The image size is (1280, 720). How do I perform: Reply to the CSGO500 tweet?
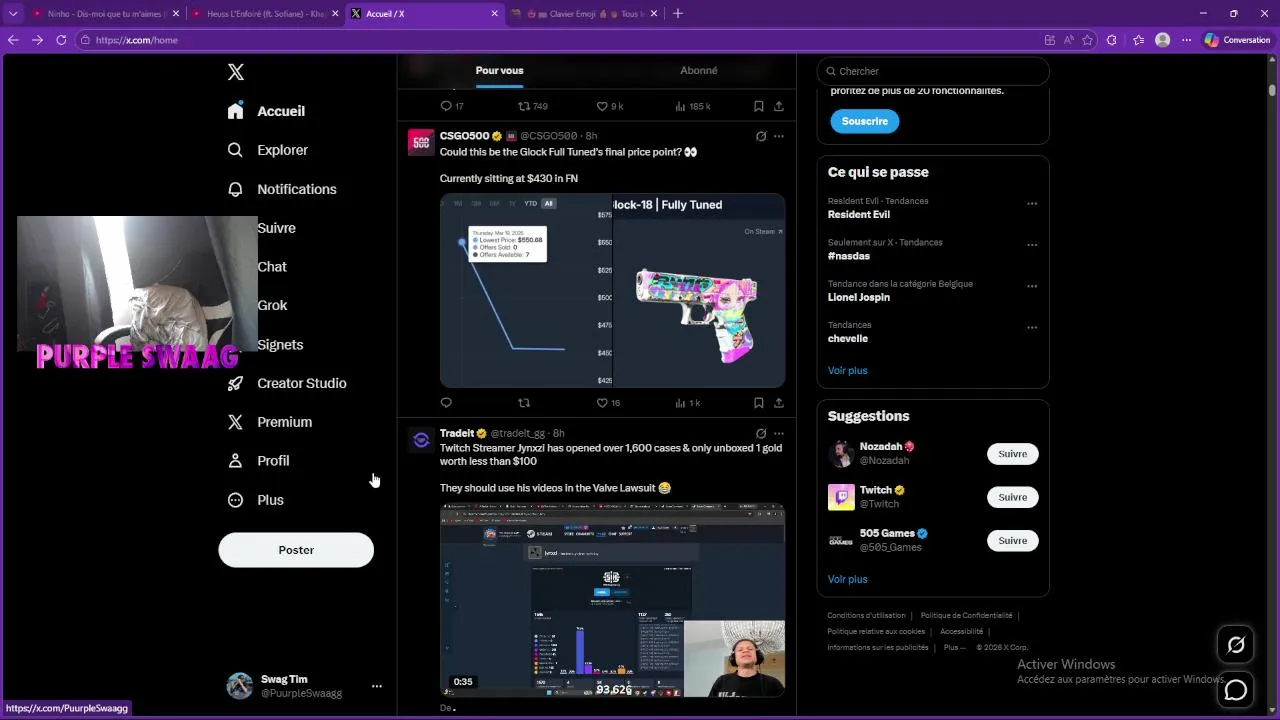446,403
